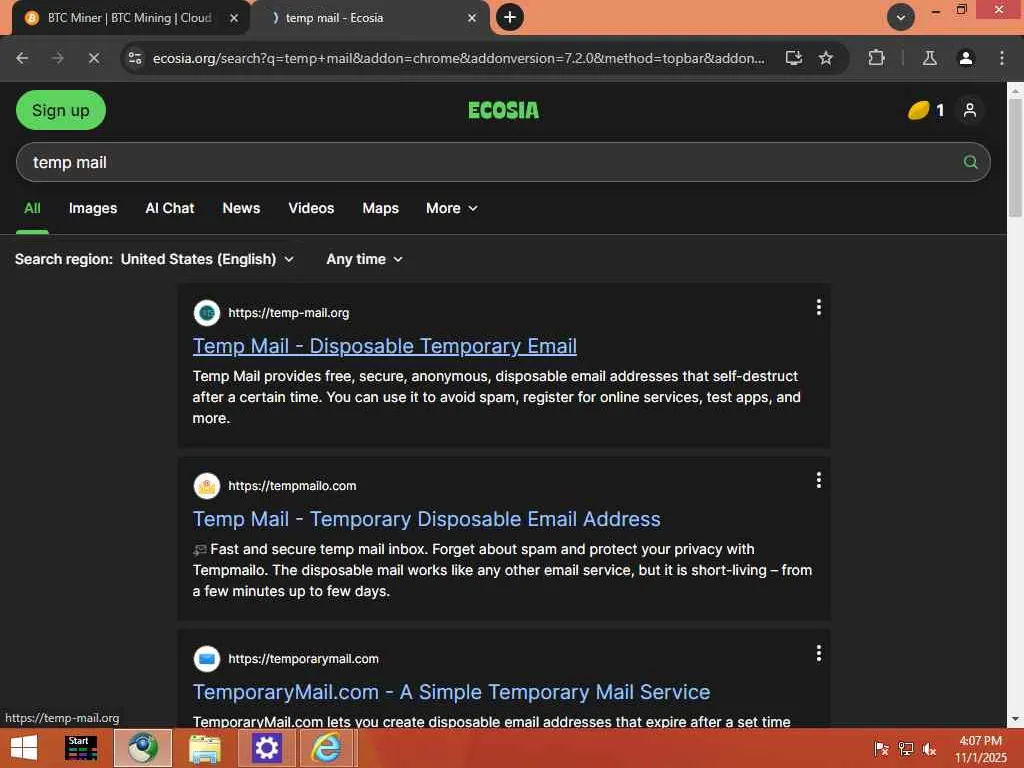Click the https://temporarymail.com URL
The height and width of the screenshot is (768, 1024).
click(x=303, y=659)
